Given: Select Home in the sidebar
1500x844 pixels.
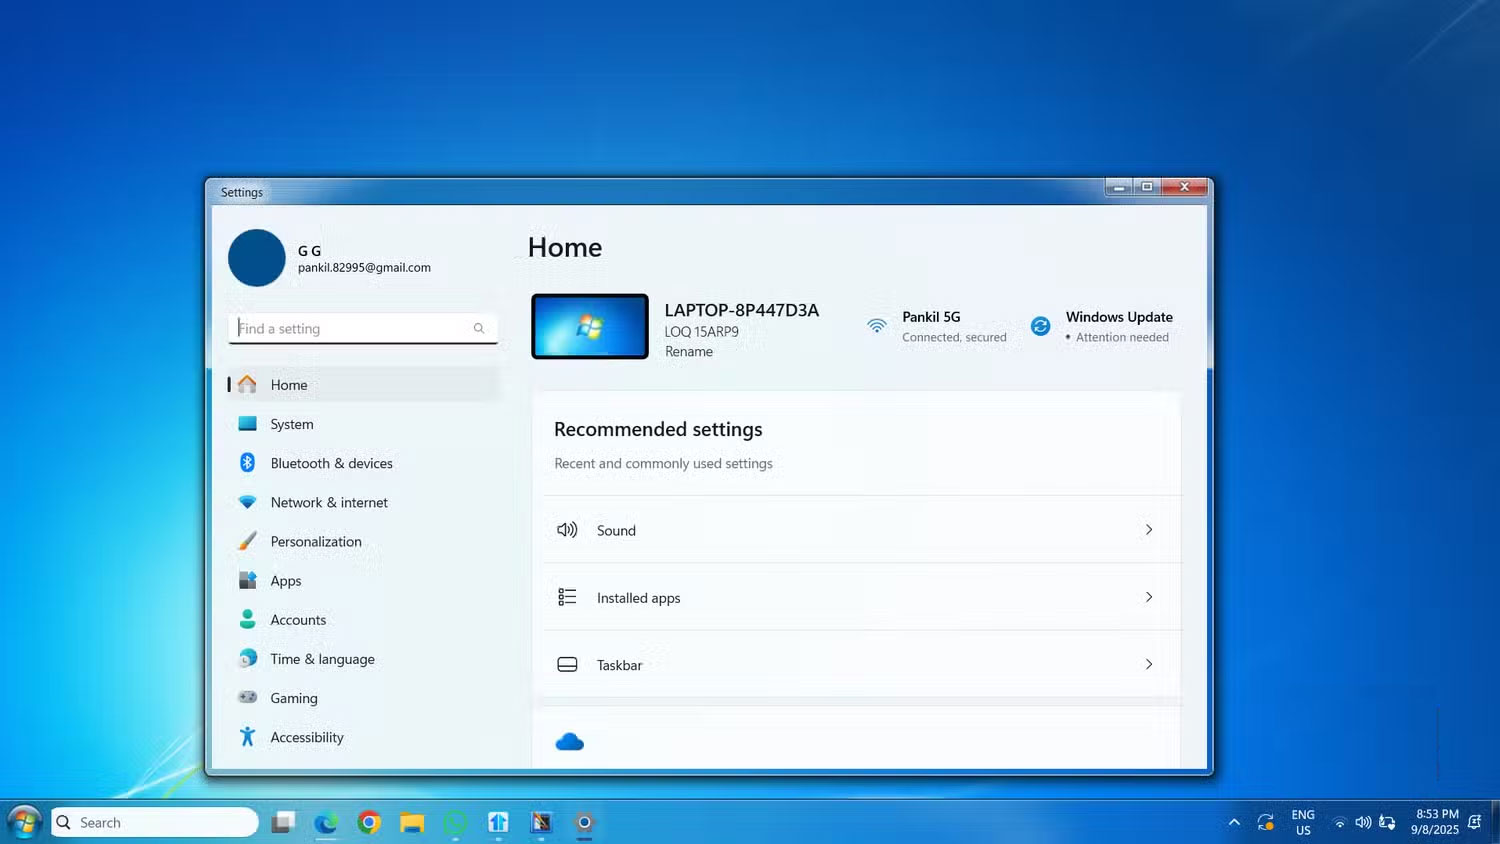Looking at the screenshot, I should pos(288,384).
